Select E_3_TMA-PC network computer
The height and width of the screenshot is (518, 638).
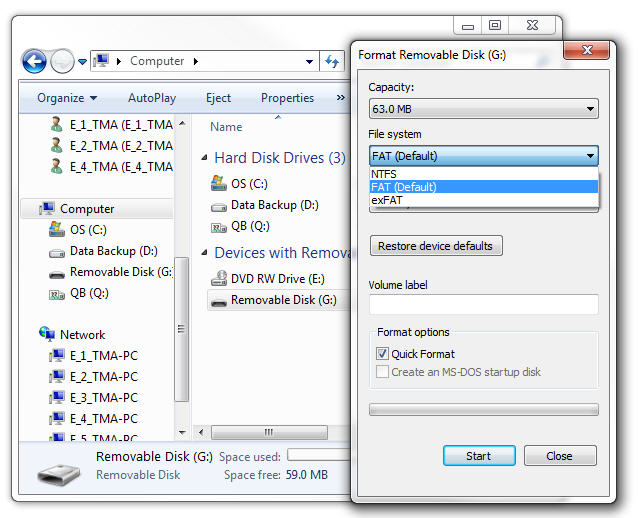click(93, 398)
